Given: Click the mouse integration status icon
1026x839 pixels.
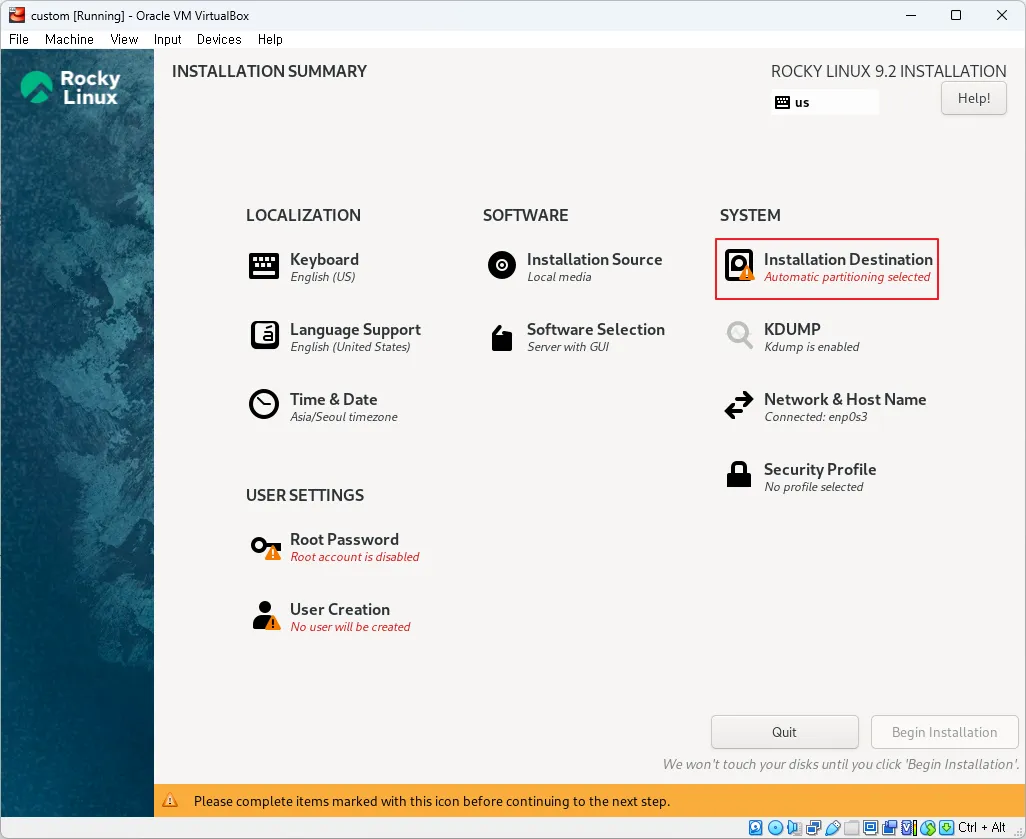Looking at the screenshot, I should pyautogui.click(x=928, y=827).
